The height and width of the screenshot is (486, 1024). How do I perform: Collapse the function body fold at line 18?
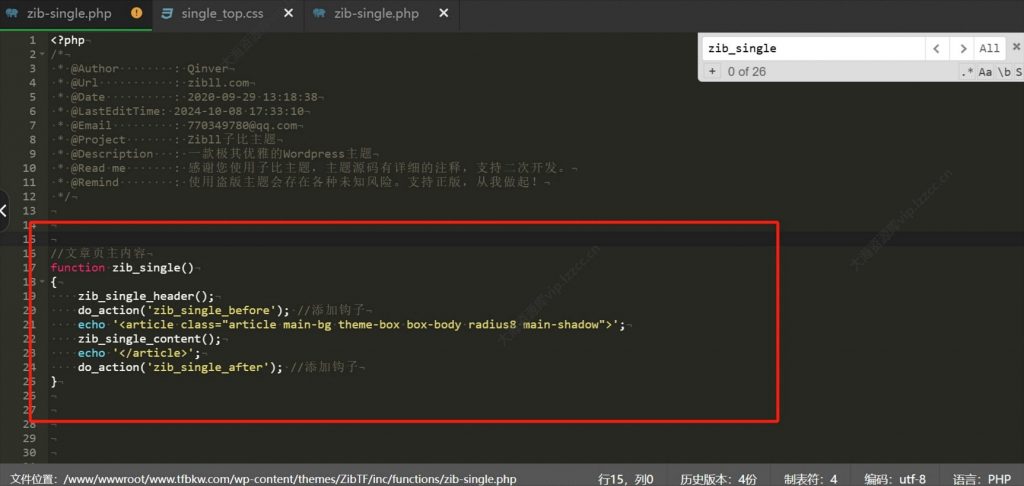coord(43,282)
